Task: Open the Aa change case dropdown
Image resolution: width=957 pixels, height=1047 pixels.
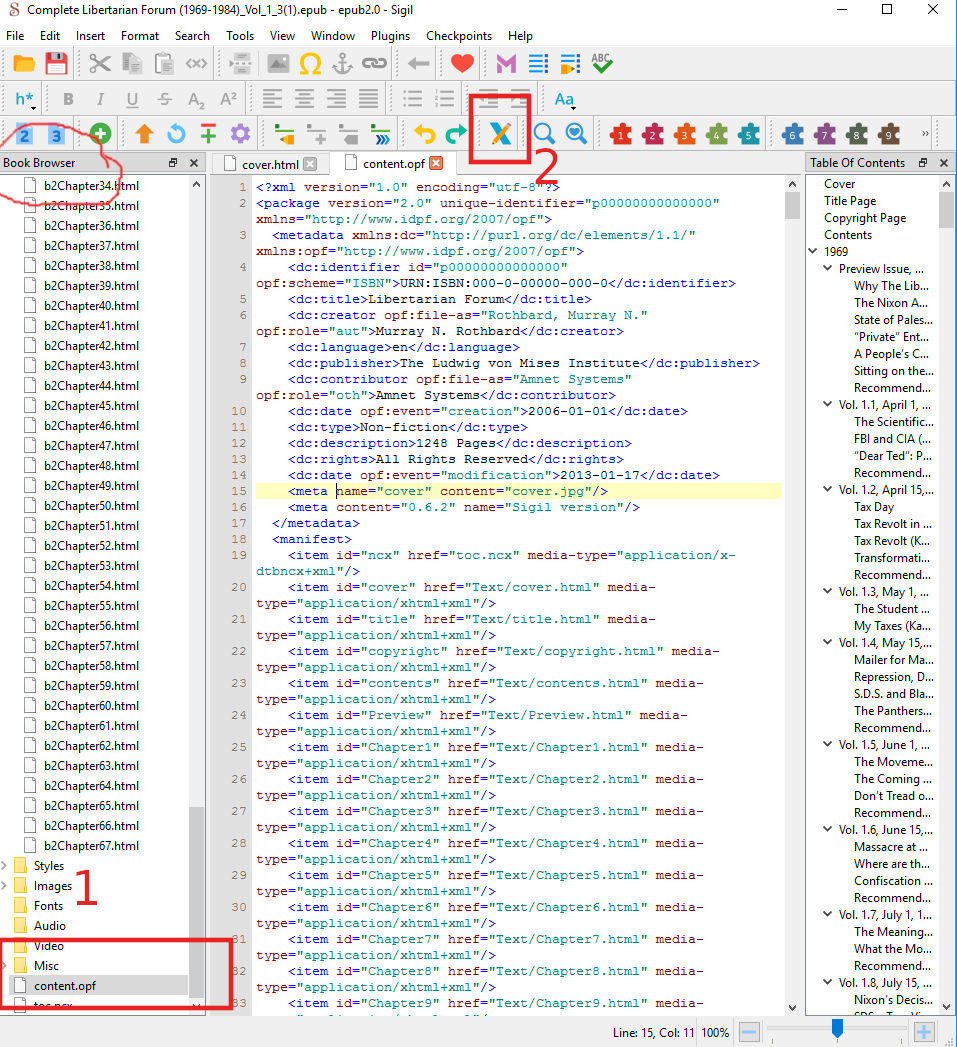Action: coord(565,99)
